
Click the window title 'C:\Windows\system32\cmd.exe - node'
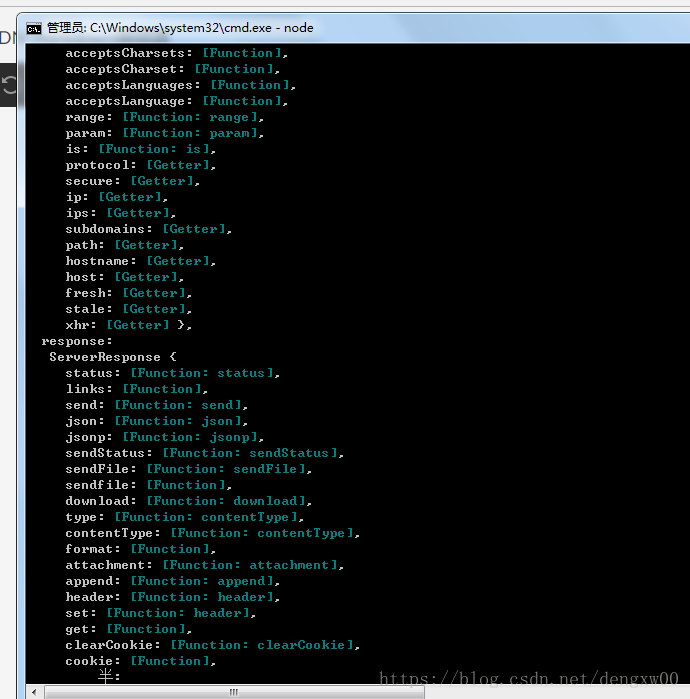tap(202, 28)
